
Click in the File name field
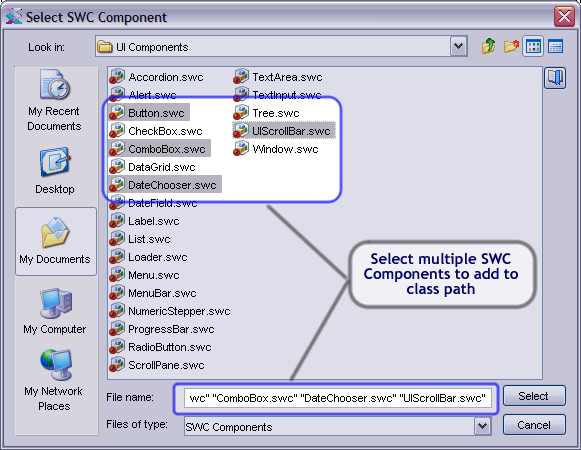[x=338, y=398]
